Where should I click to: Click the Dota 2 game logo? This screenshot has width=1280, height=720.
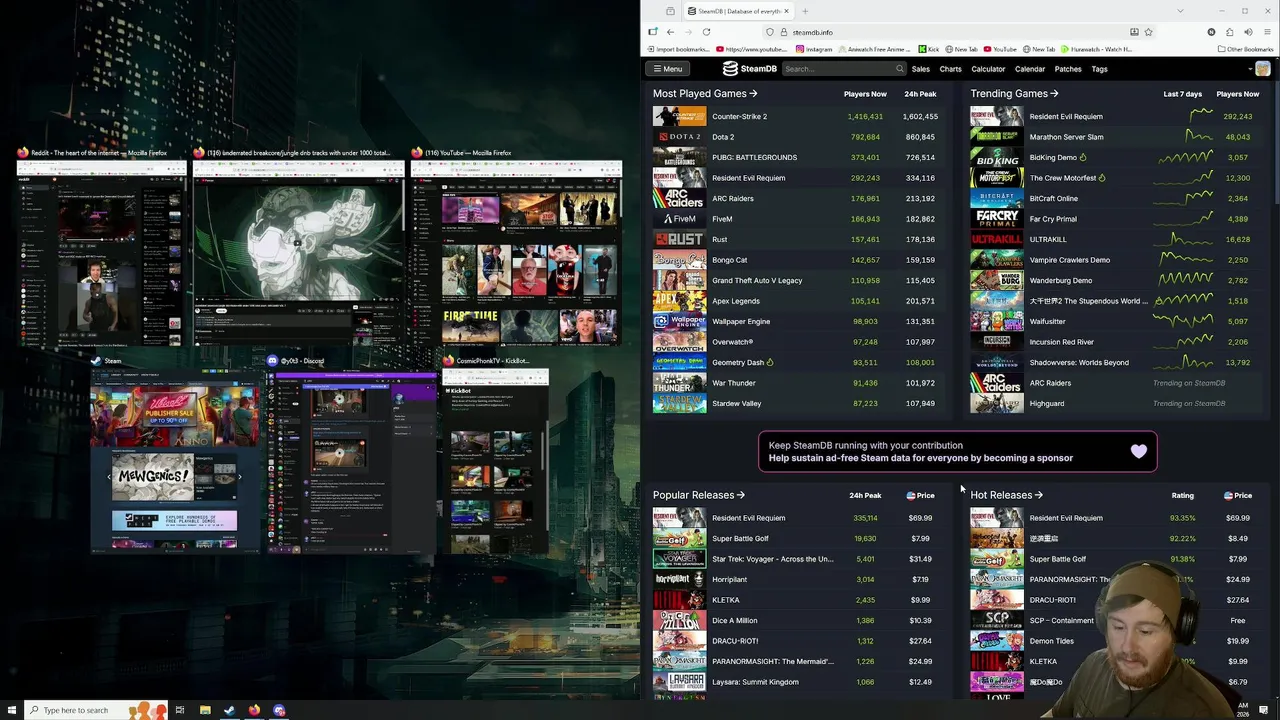point(679,137)
